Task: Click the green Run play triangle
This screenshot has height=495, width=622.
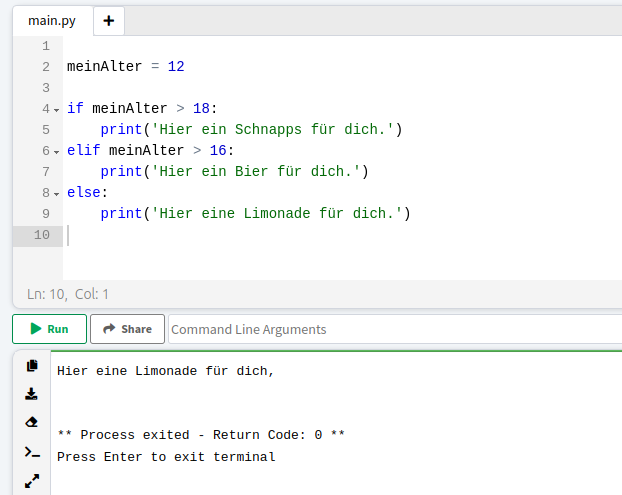Action: click(x=36, y=328)
